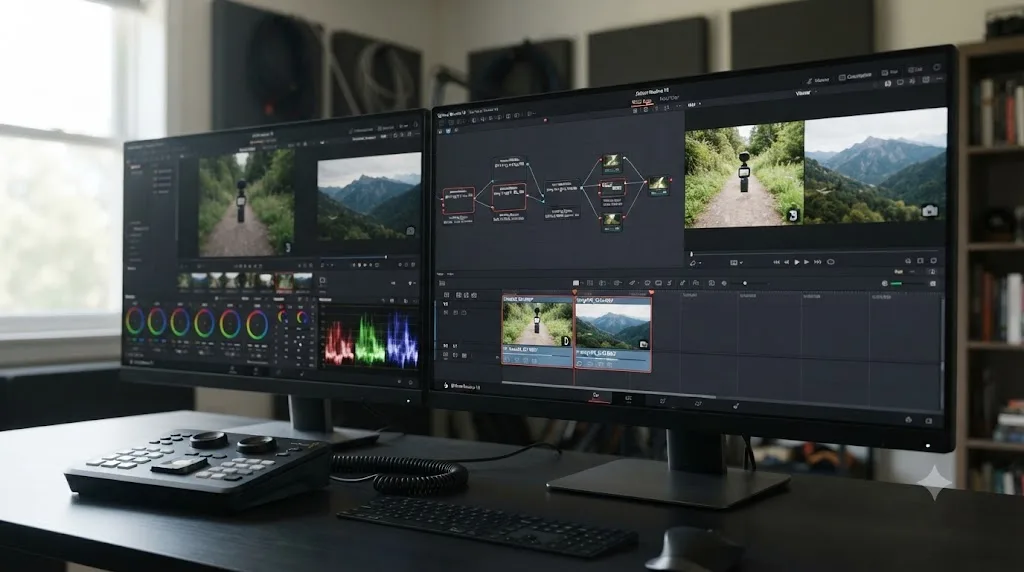Select audio clip beneath the forest path clip
The height and width of the screenshot is (572, 1024).
click(x=537, y=356)
